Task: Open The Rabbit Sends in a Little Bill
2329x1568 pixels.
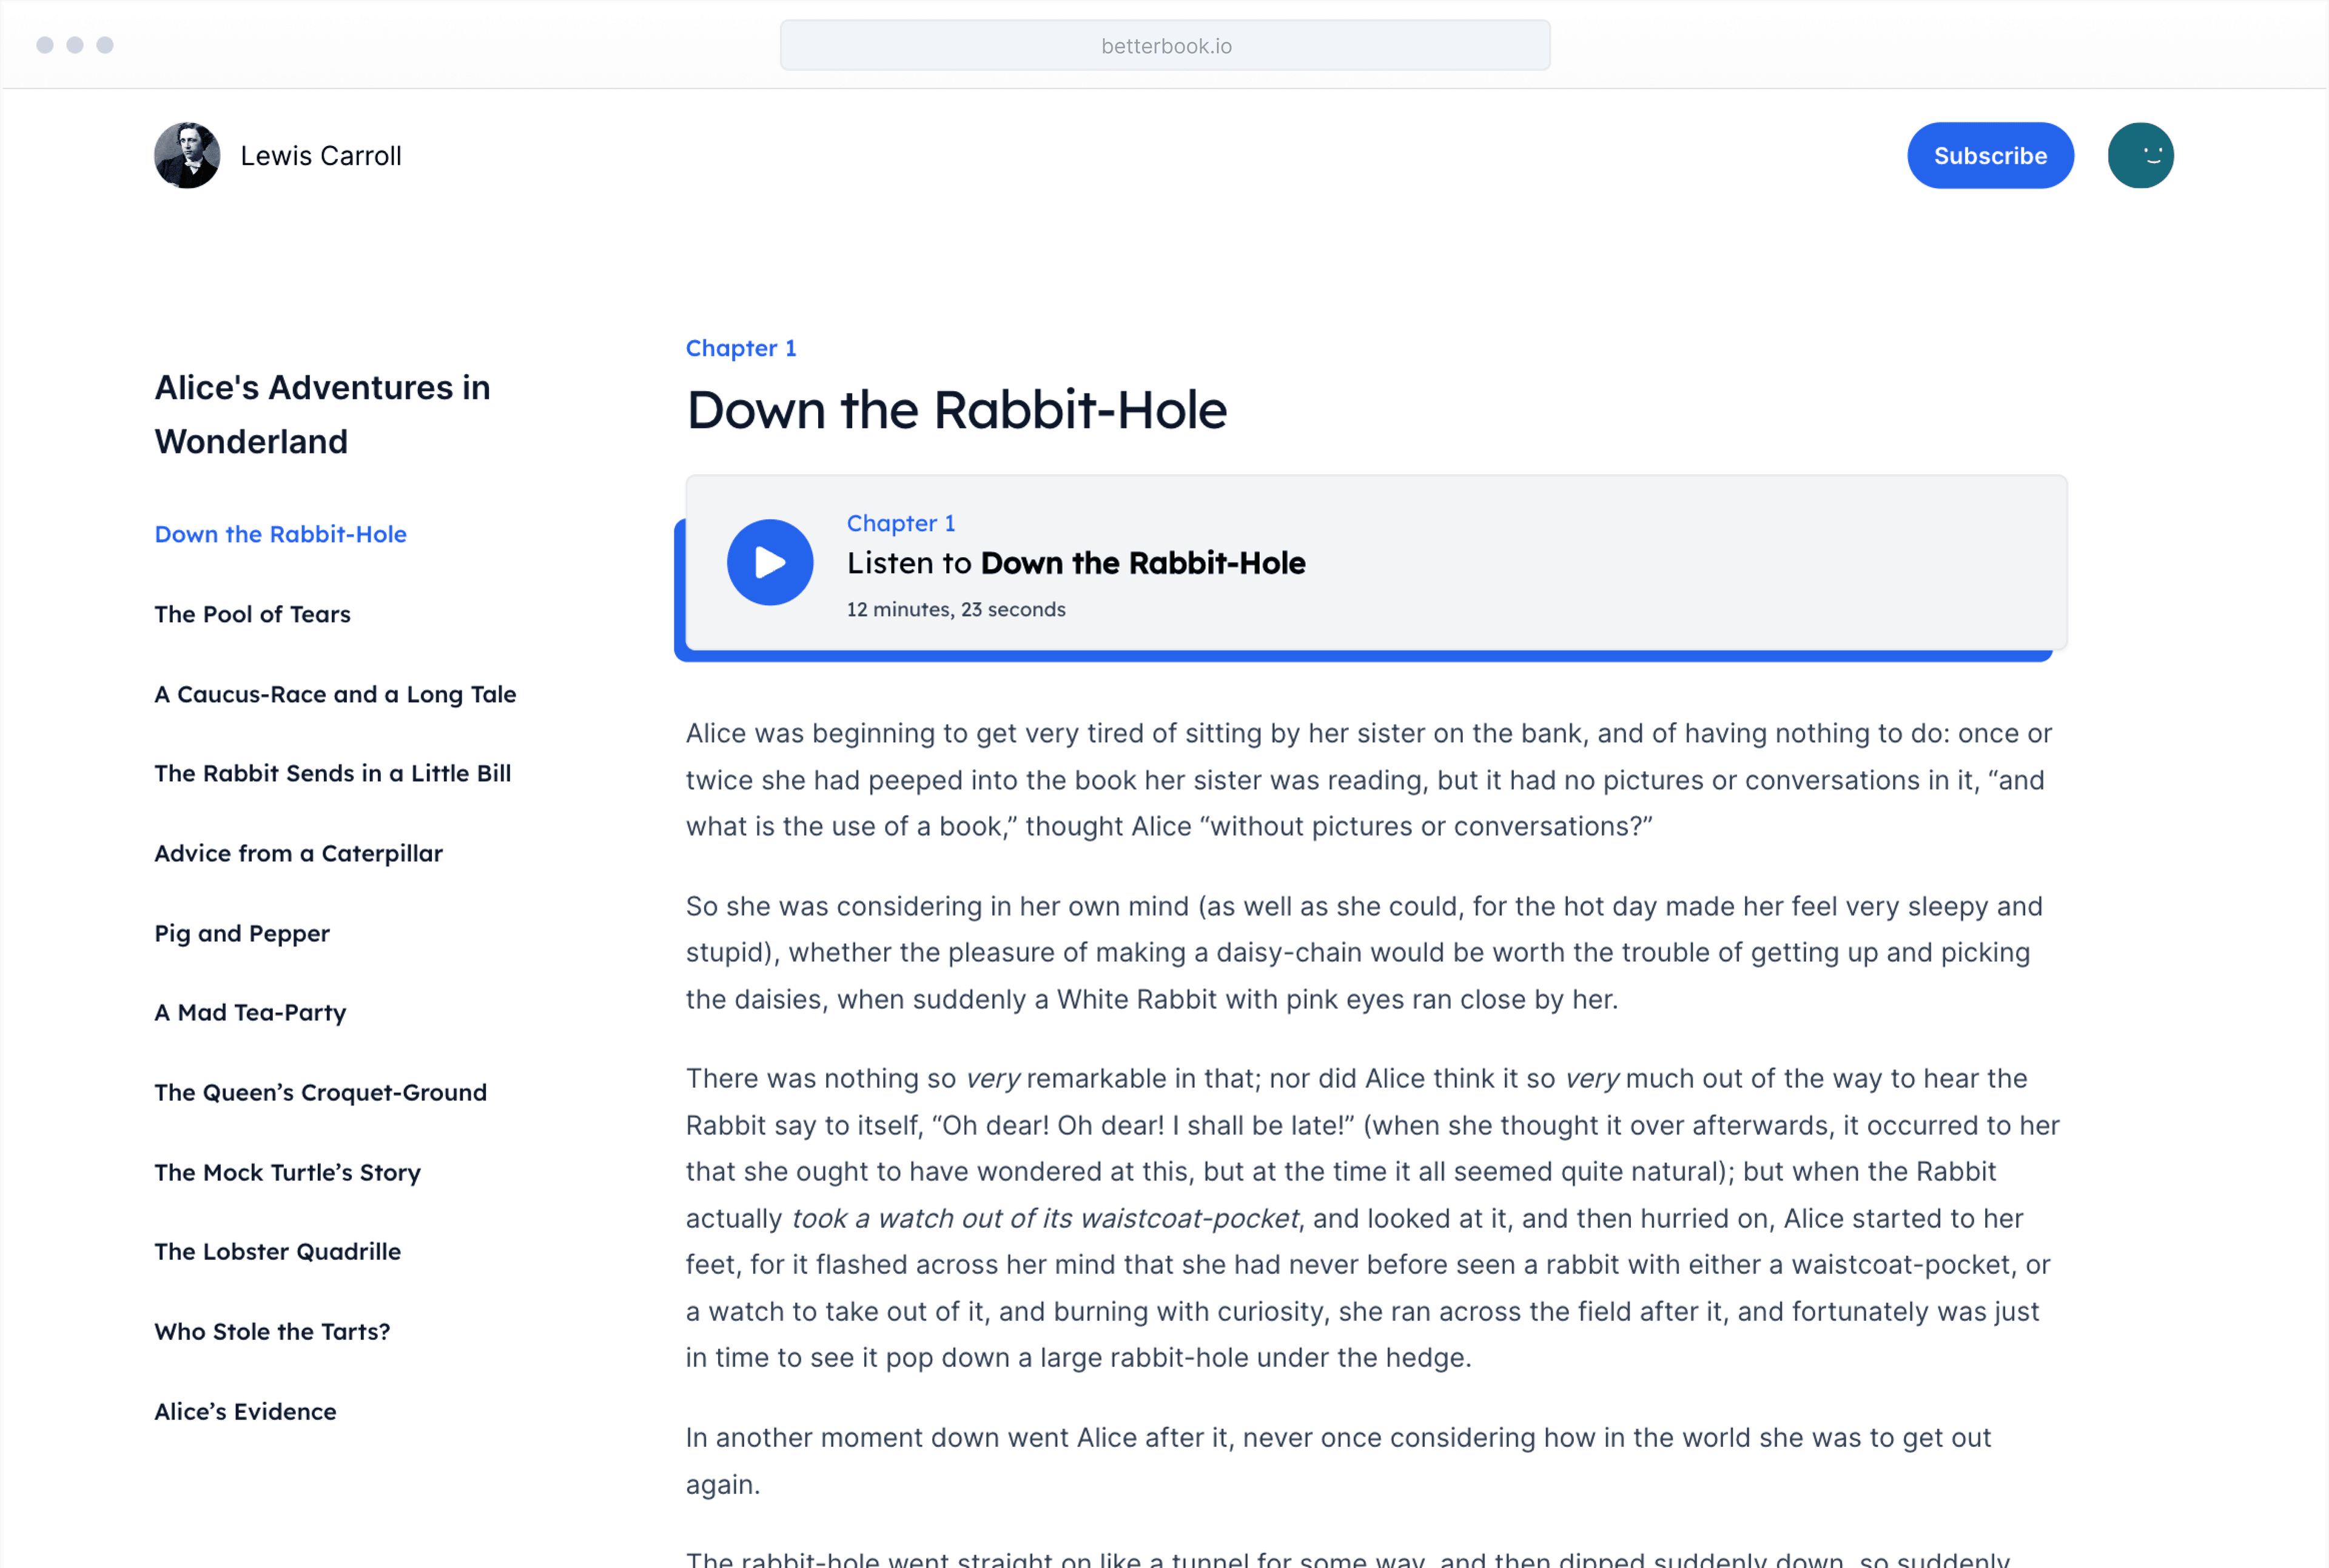Action: pyautogui.click(x=332, y=773)
